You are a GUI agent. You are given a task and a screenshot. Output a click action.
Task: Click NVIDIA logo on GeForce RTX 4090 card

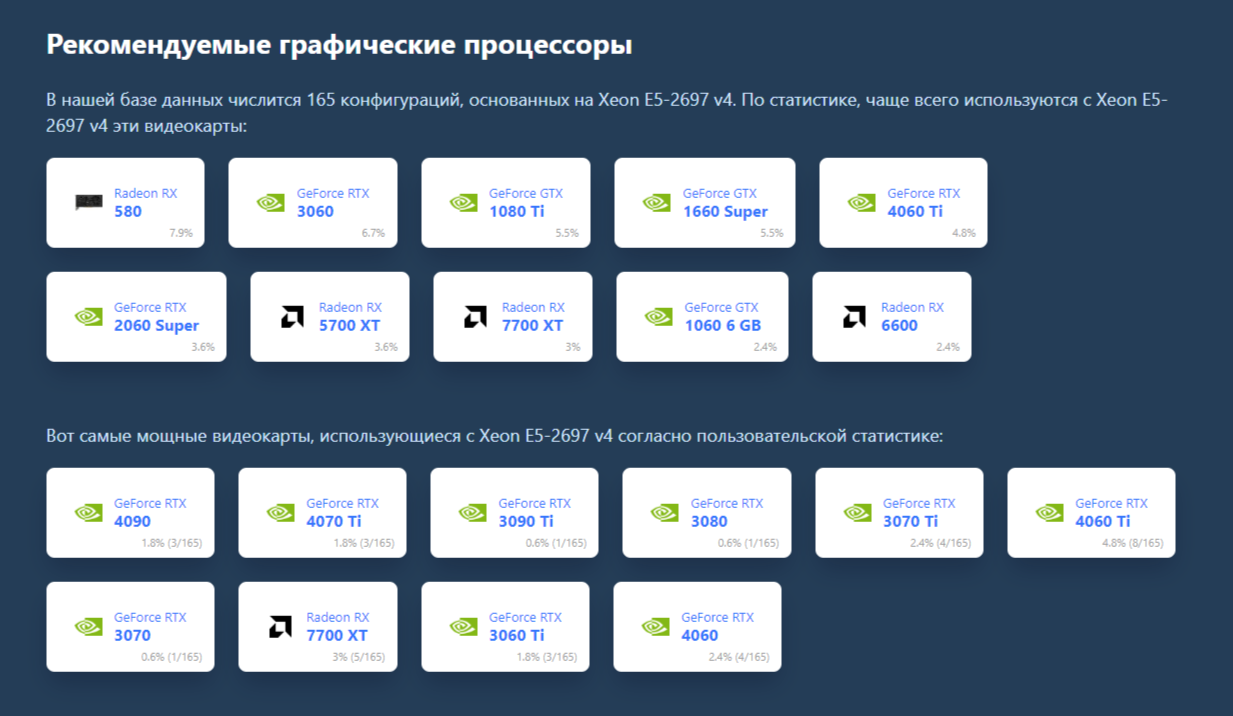tap(89, 512)
